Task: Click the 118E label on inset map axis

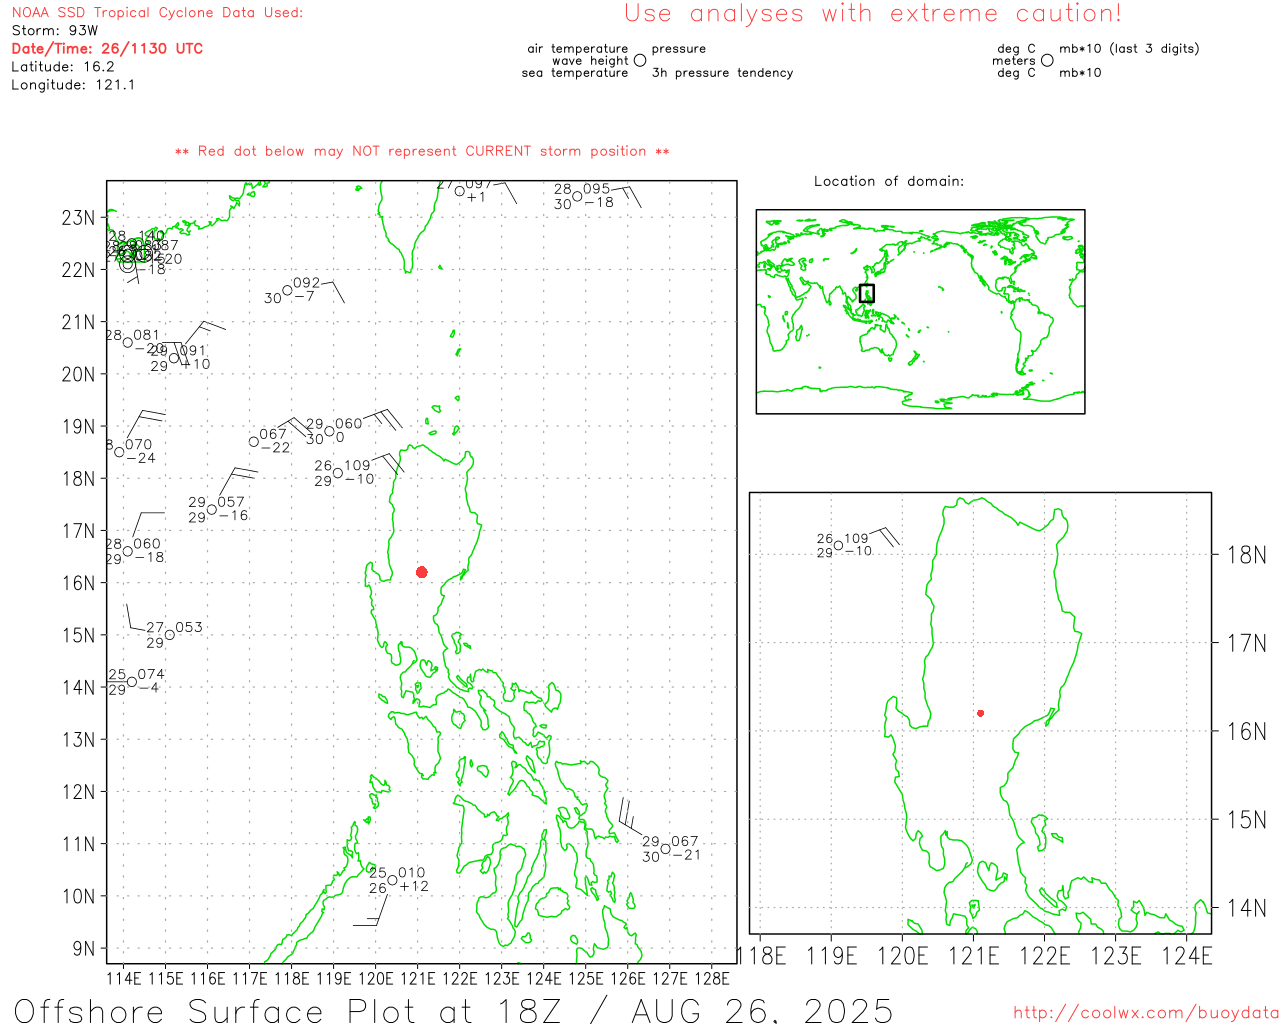Action: pyautogui.click(x=762, y=956)
